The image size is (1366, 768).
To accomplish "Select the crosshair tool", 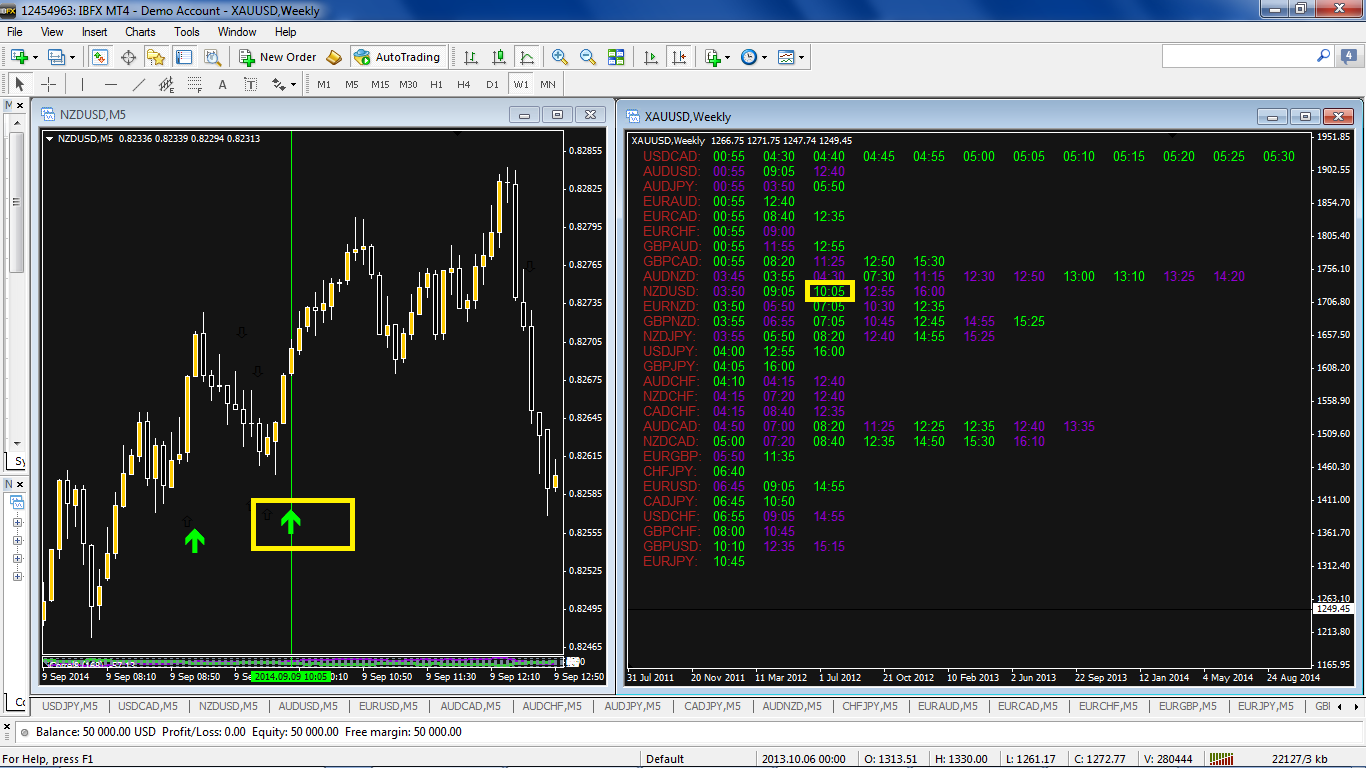I will click(47, 85).
